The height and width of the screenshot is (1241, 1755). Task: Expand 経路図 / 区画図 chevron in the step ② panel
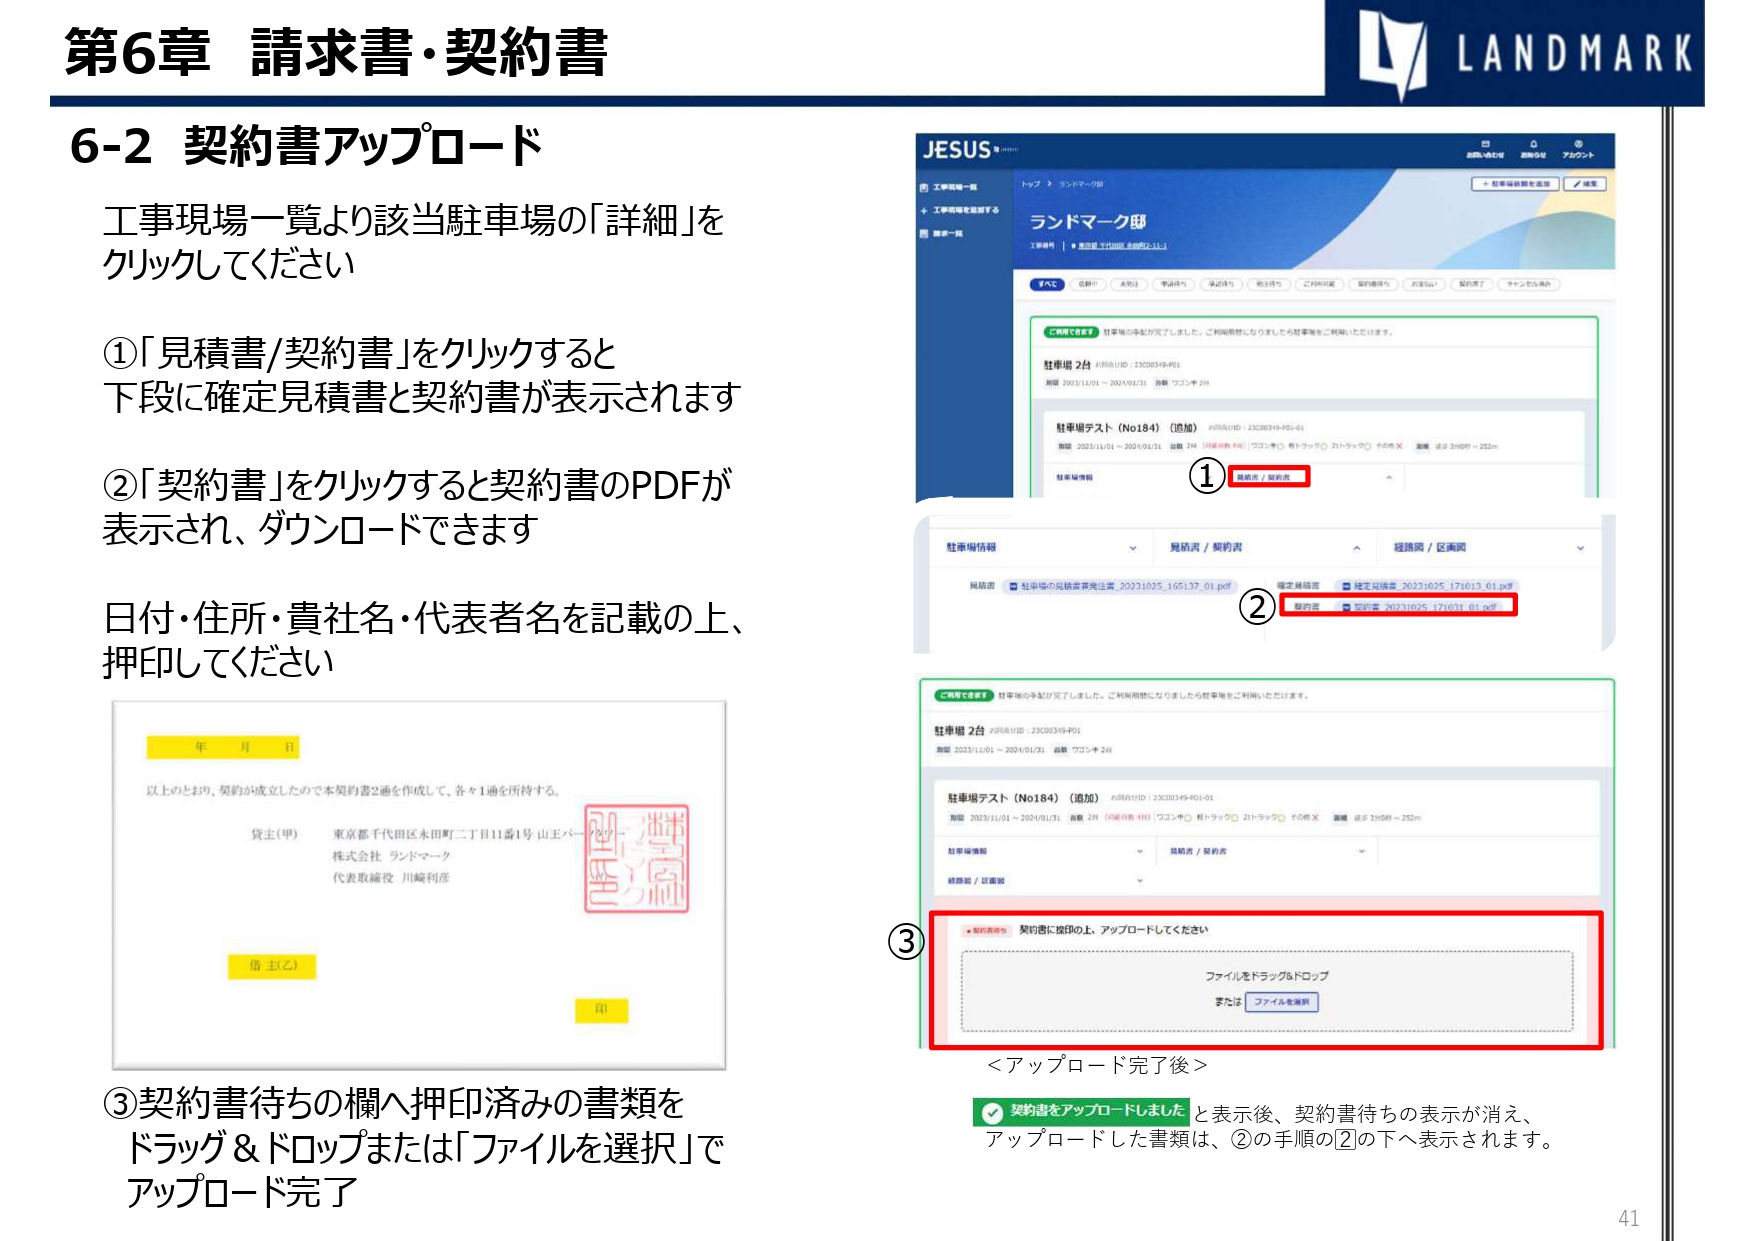pyautogui.click(x=1580, y=548)
